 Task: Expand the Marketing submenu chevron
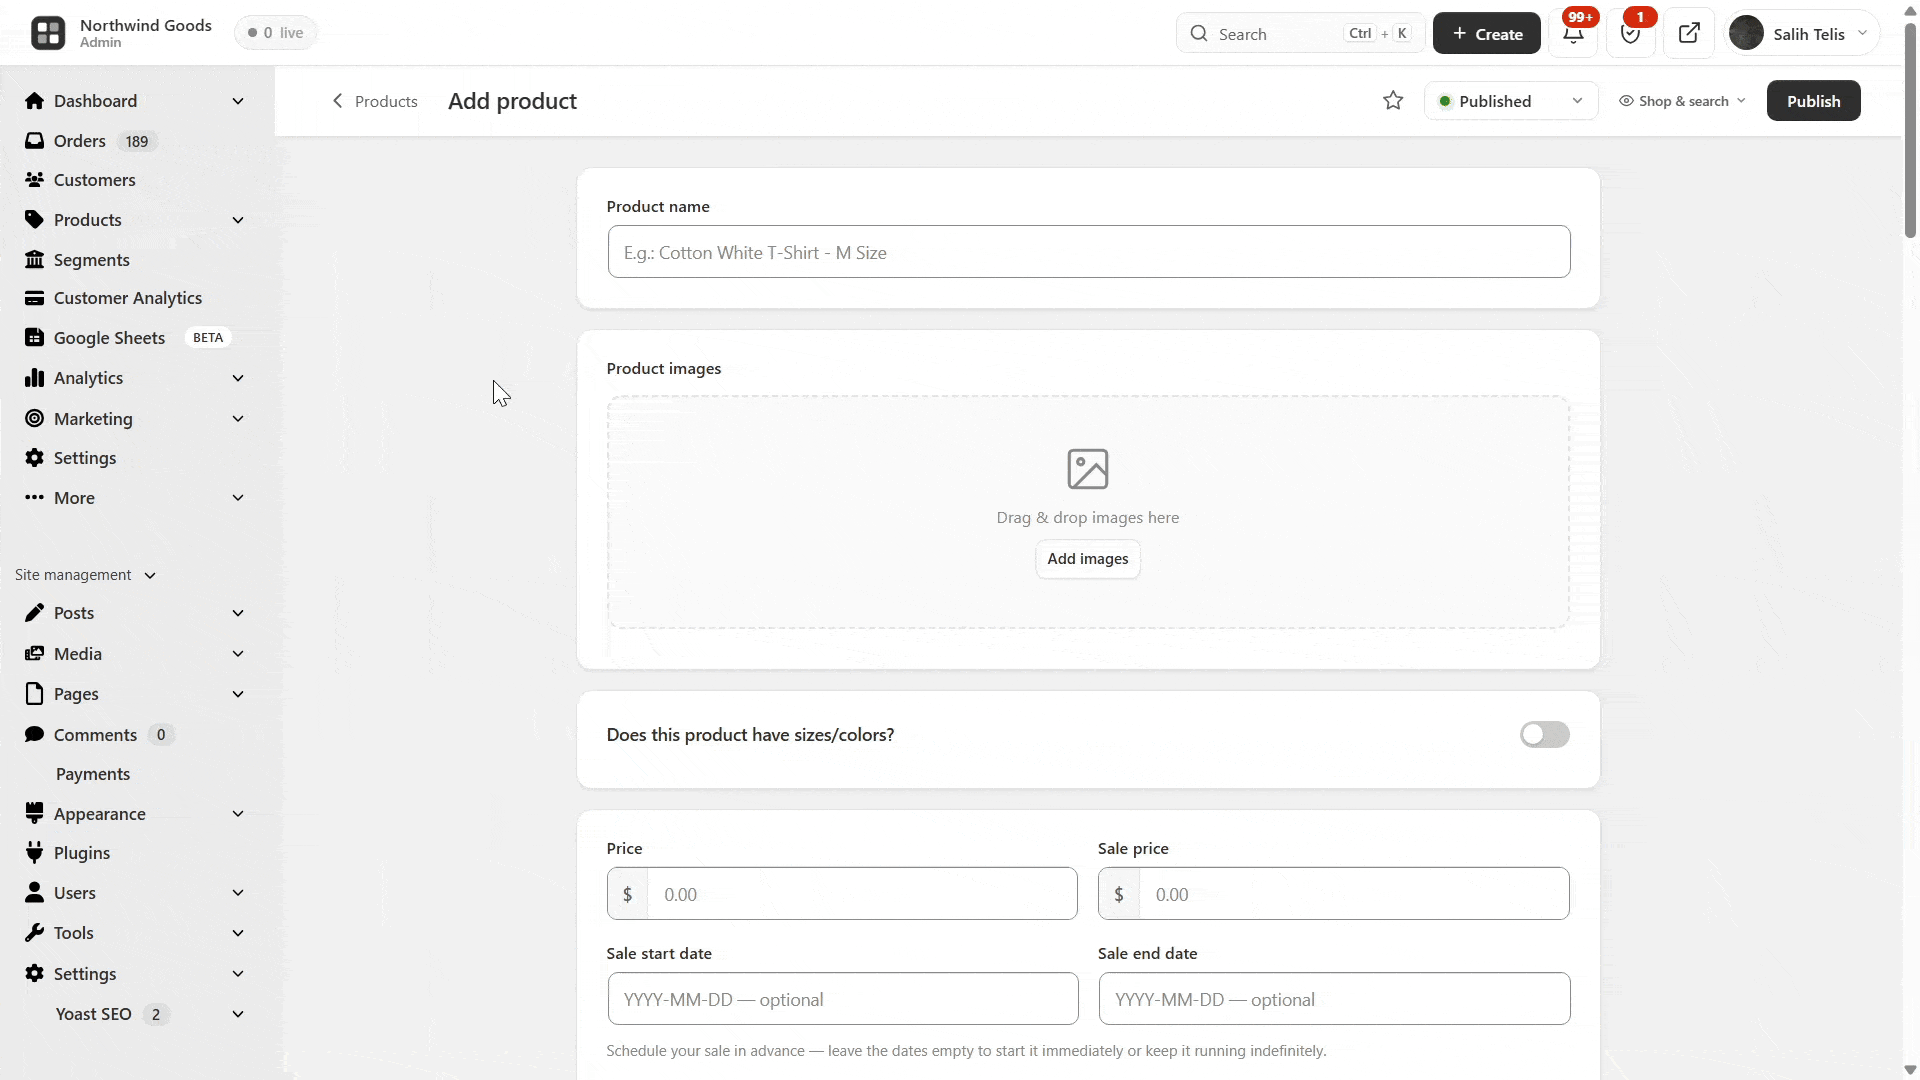(238, 419)
